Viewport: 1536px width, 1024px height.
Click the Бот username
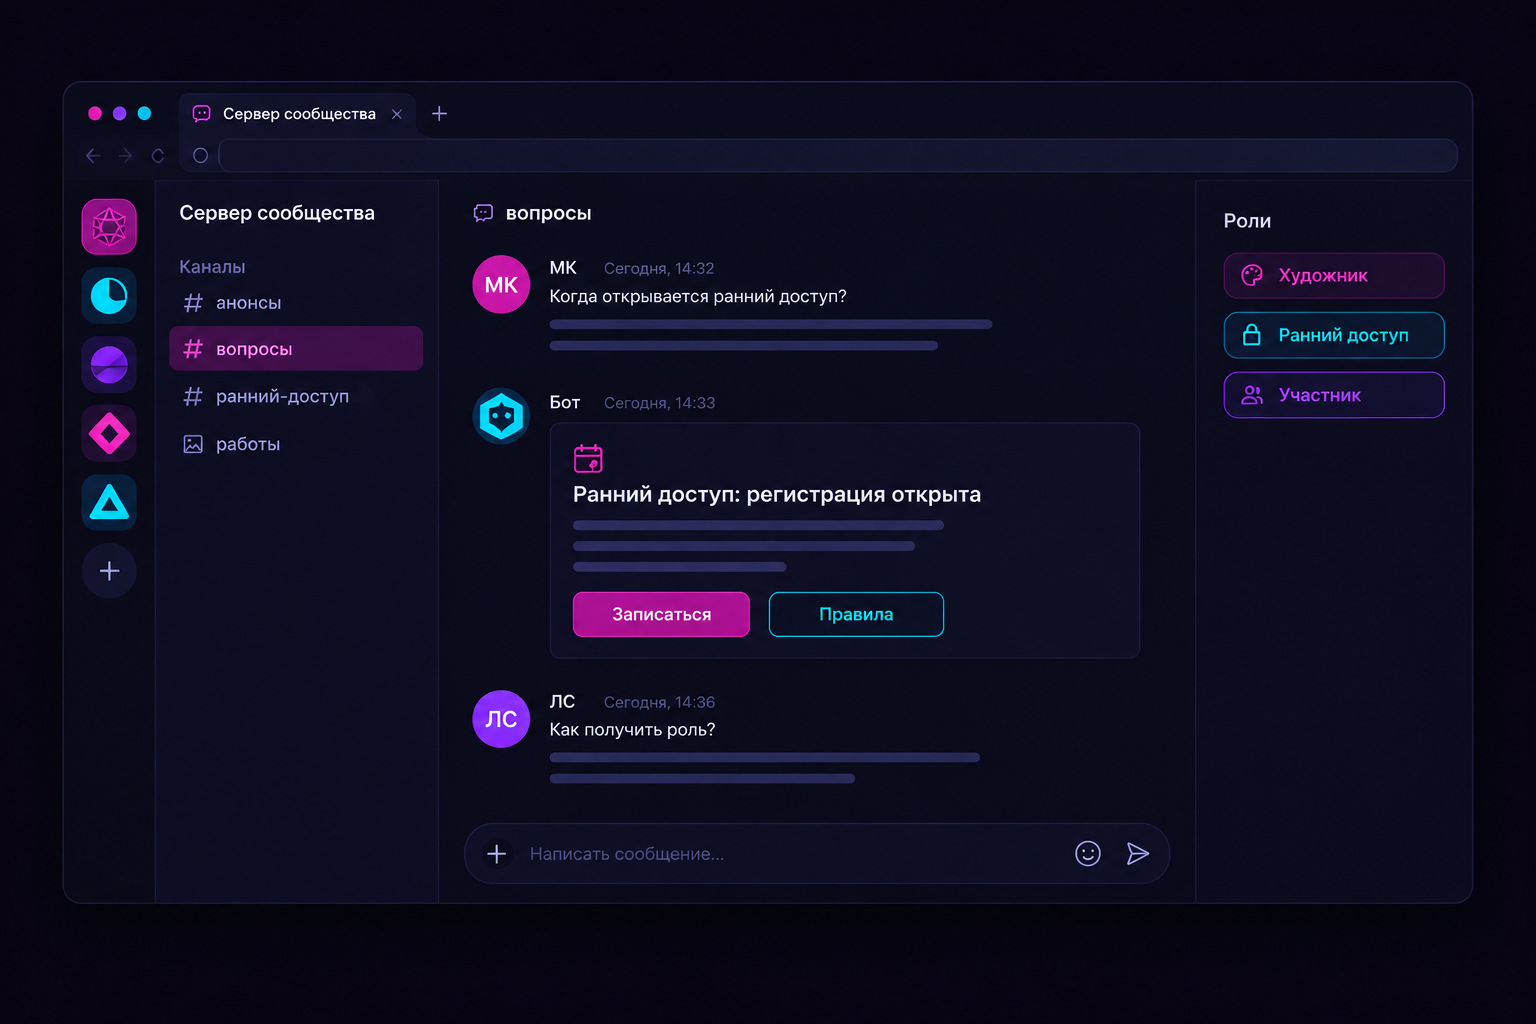coord(565,402)
